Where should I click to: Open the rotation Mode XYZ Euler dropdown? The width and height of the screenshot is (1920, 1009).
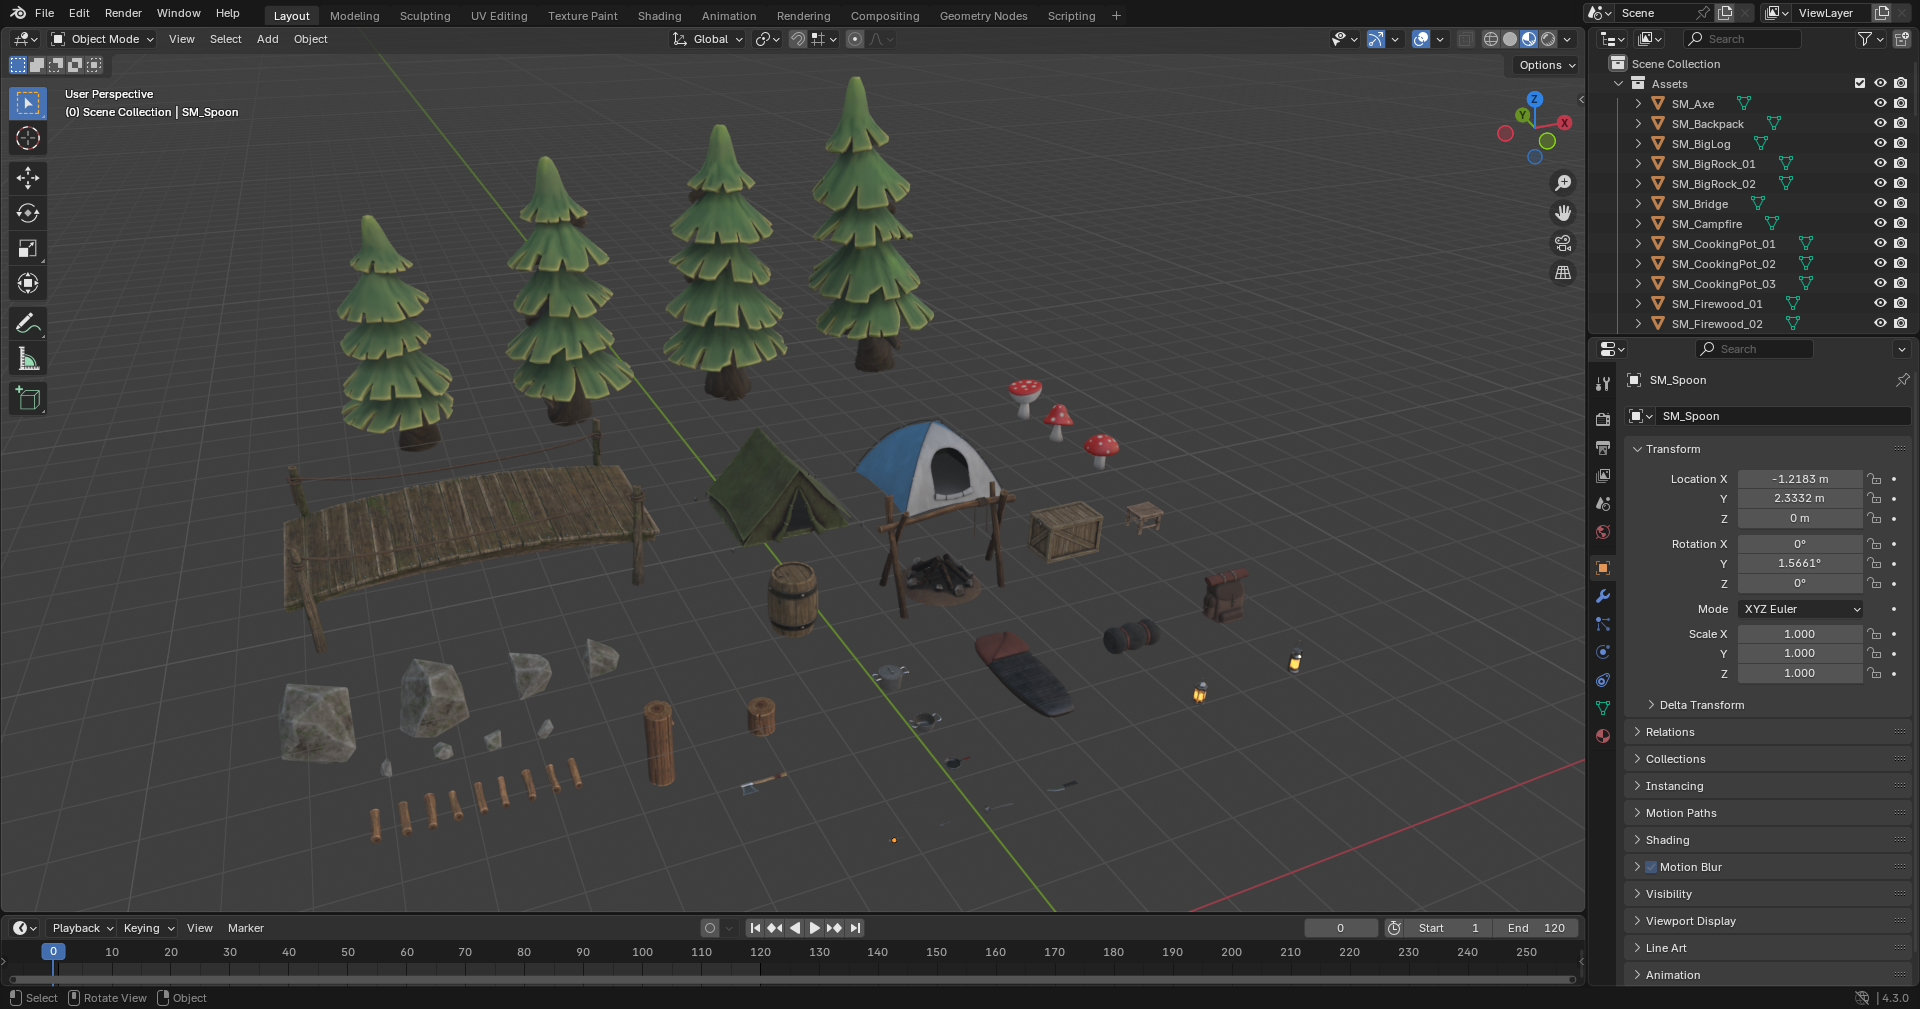(x=1801, y=609)
